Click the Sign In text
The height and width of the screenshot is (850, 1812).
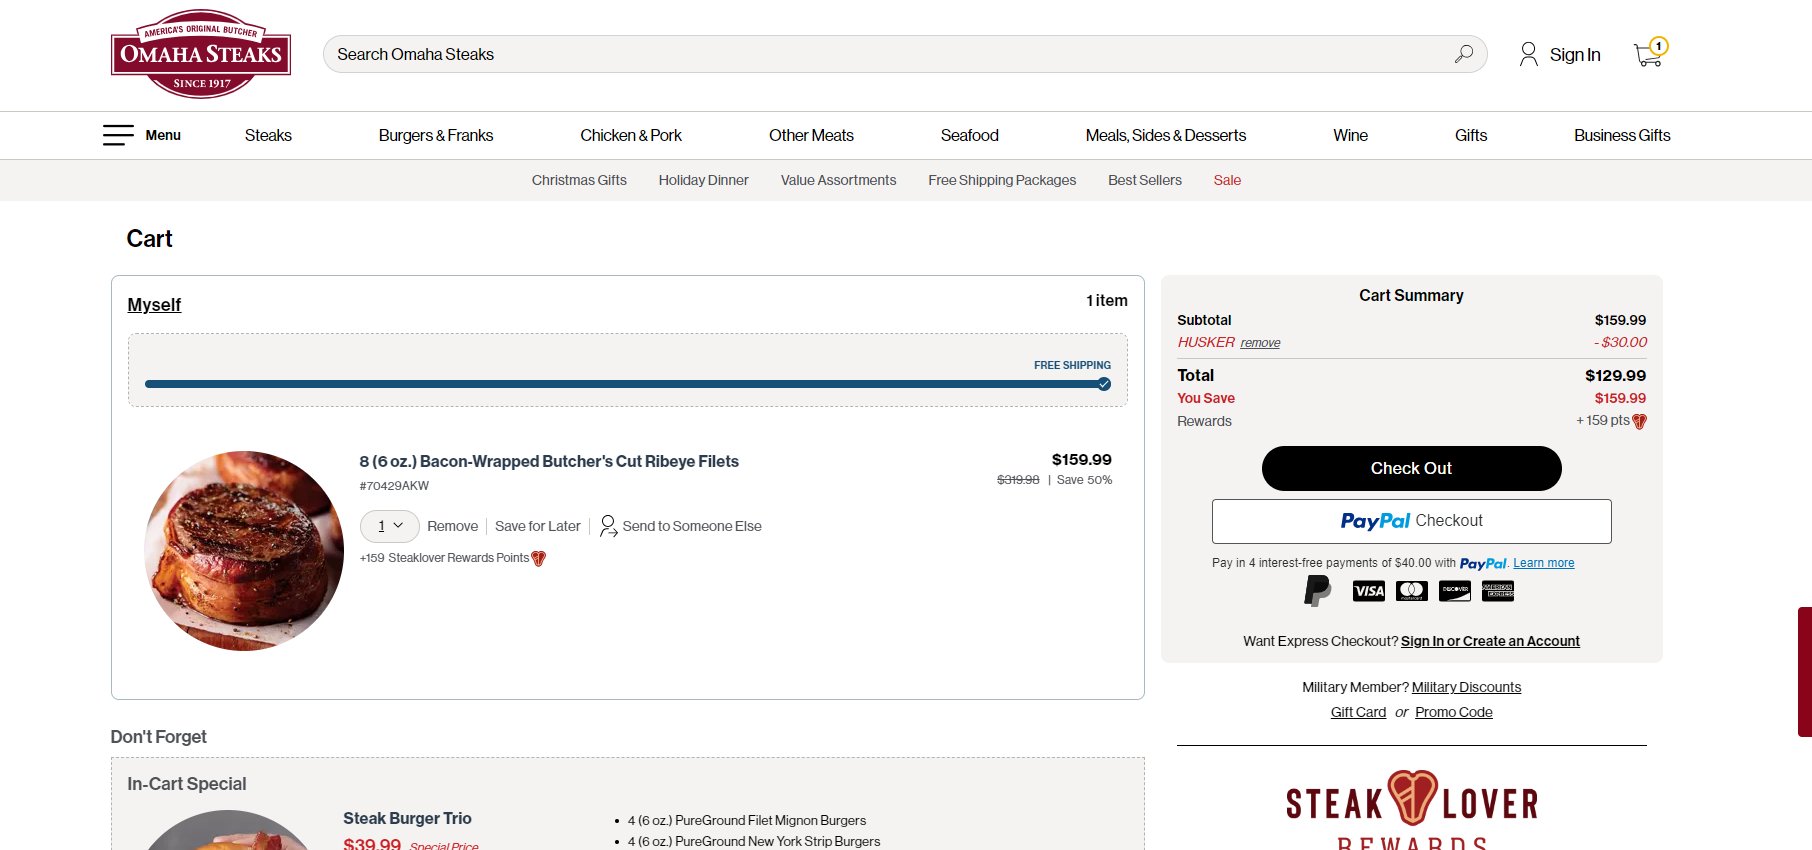pyautogui.click(x=1575, y=55)
